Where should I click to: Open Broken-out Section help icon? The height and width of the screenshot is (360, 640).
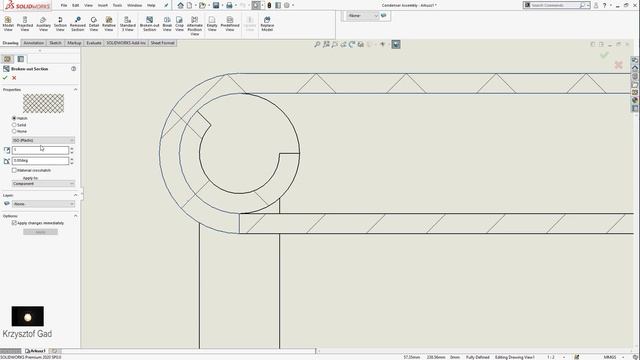(x=73, y=69)
